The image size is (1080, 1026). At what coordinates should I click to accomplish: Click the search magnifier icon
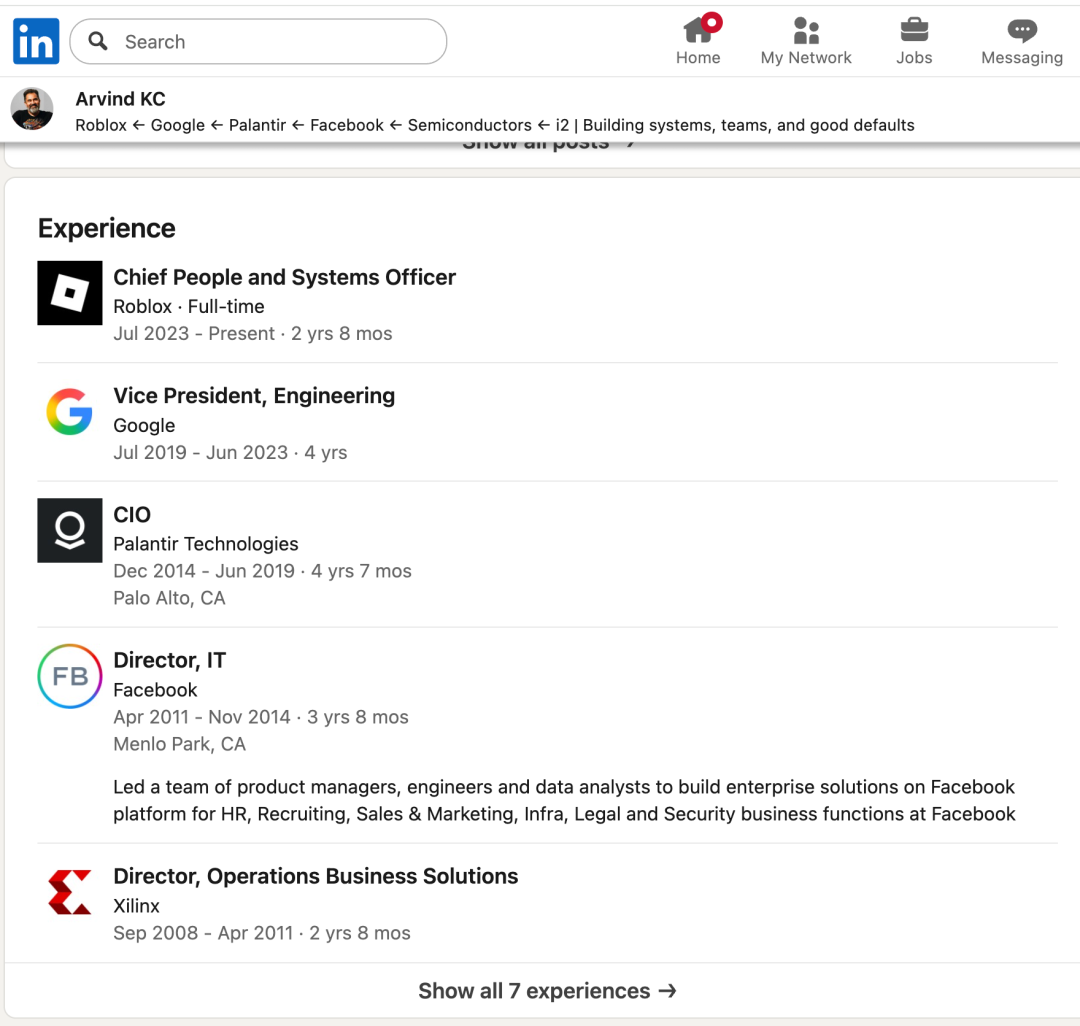(98, 41)
